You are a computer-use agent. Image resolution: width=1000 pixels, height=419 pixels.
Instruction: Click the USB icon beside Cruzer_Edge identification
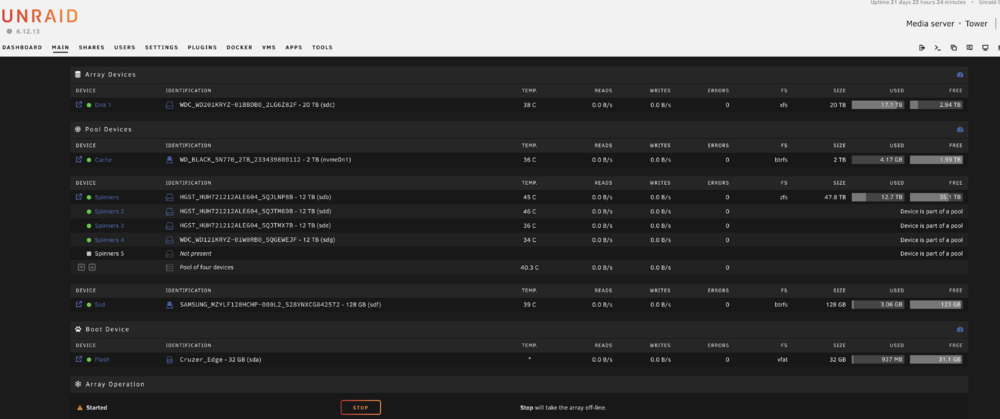point(170,360)
